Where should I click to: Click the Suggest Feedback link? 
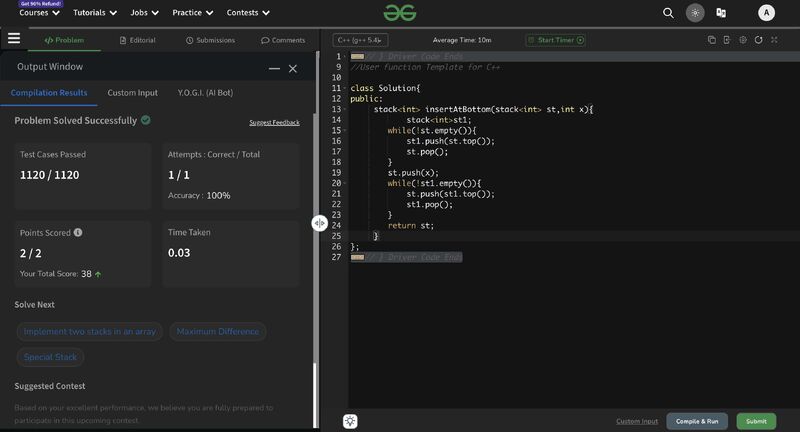tap(274, 122)
